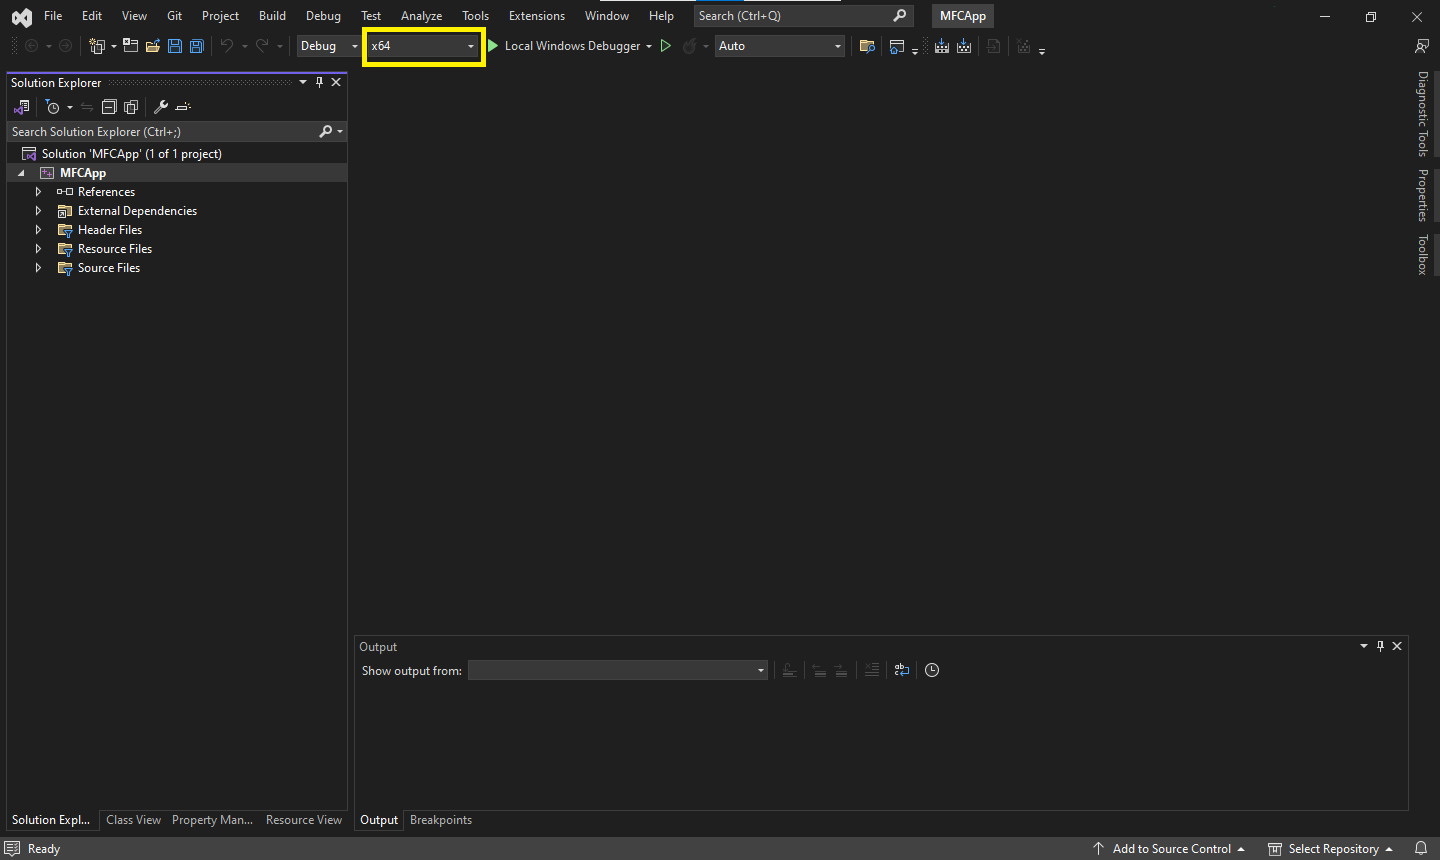Click the Output panel clock timestamp icon
This screenshot has width=1440, height=860.
pyautogui.click(x=932, y=670)
